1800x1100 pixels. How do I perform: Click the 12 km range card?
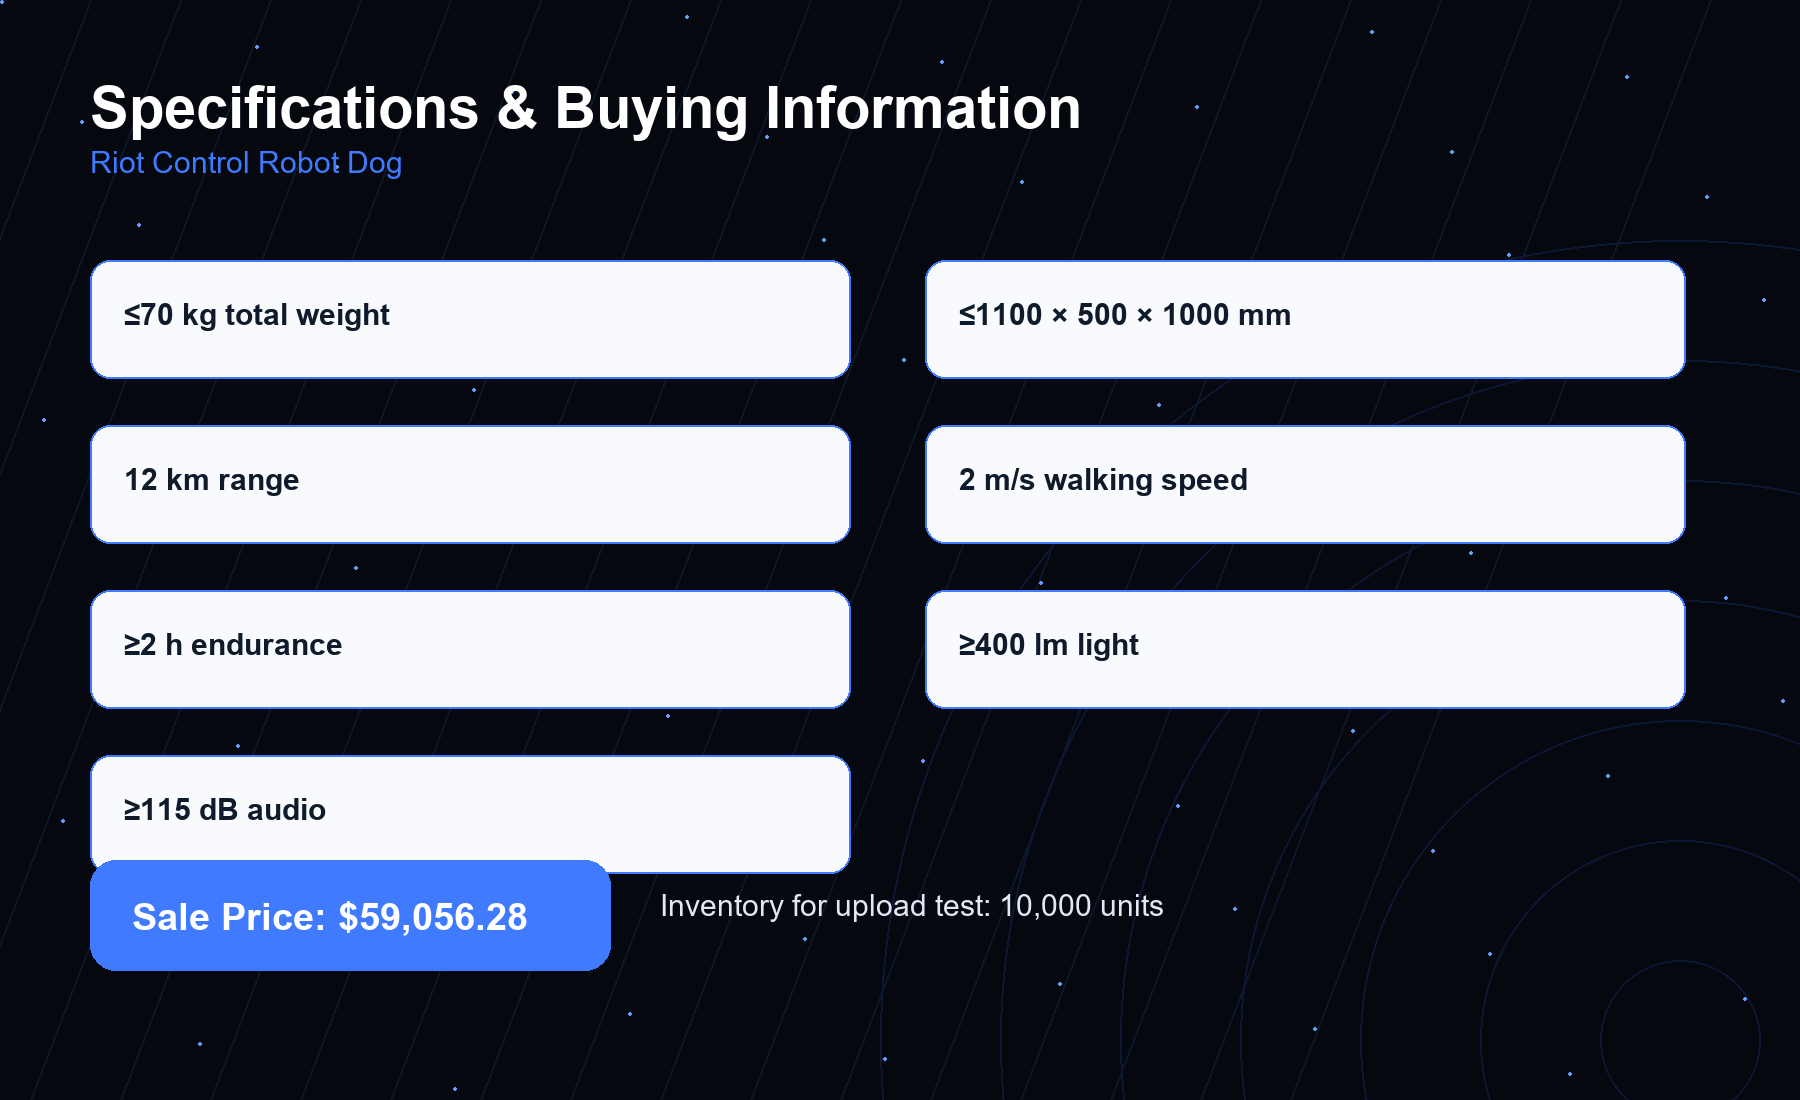(470, 485)
